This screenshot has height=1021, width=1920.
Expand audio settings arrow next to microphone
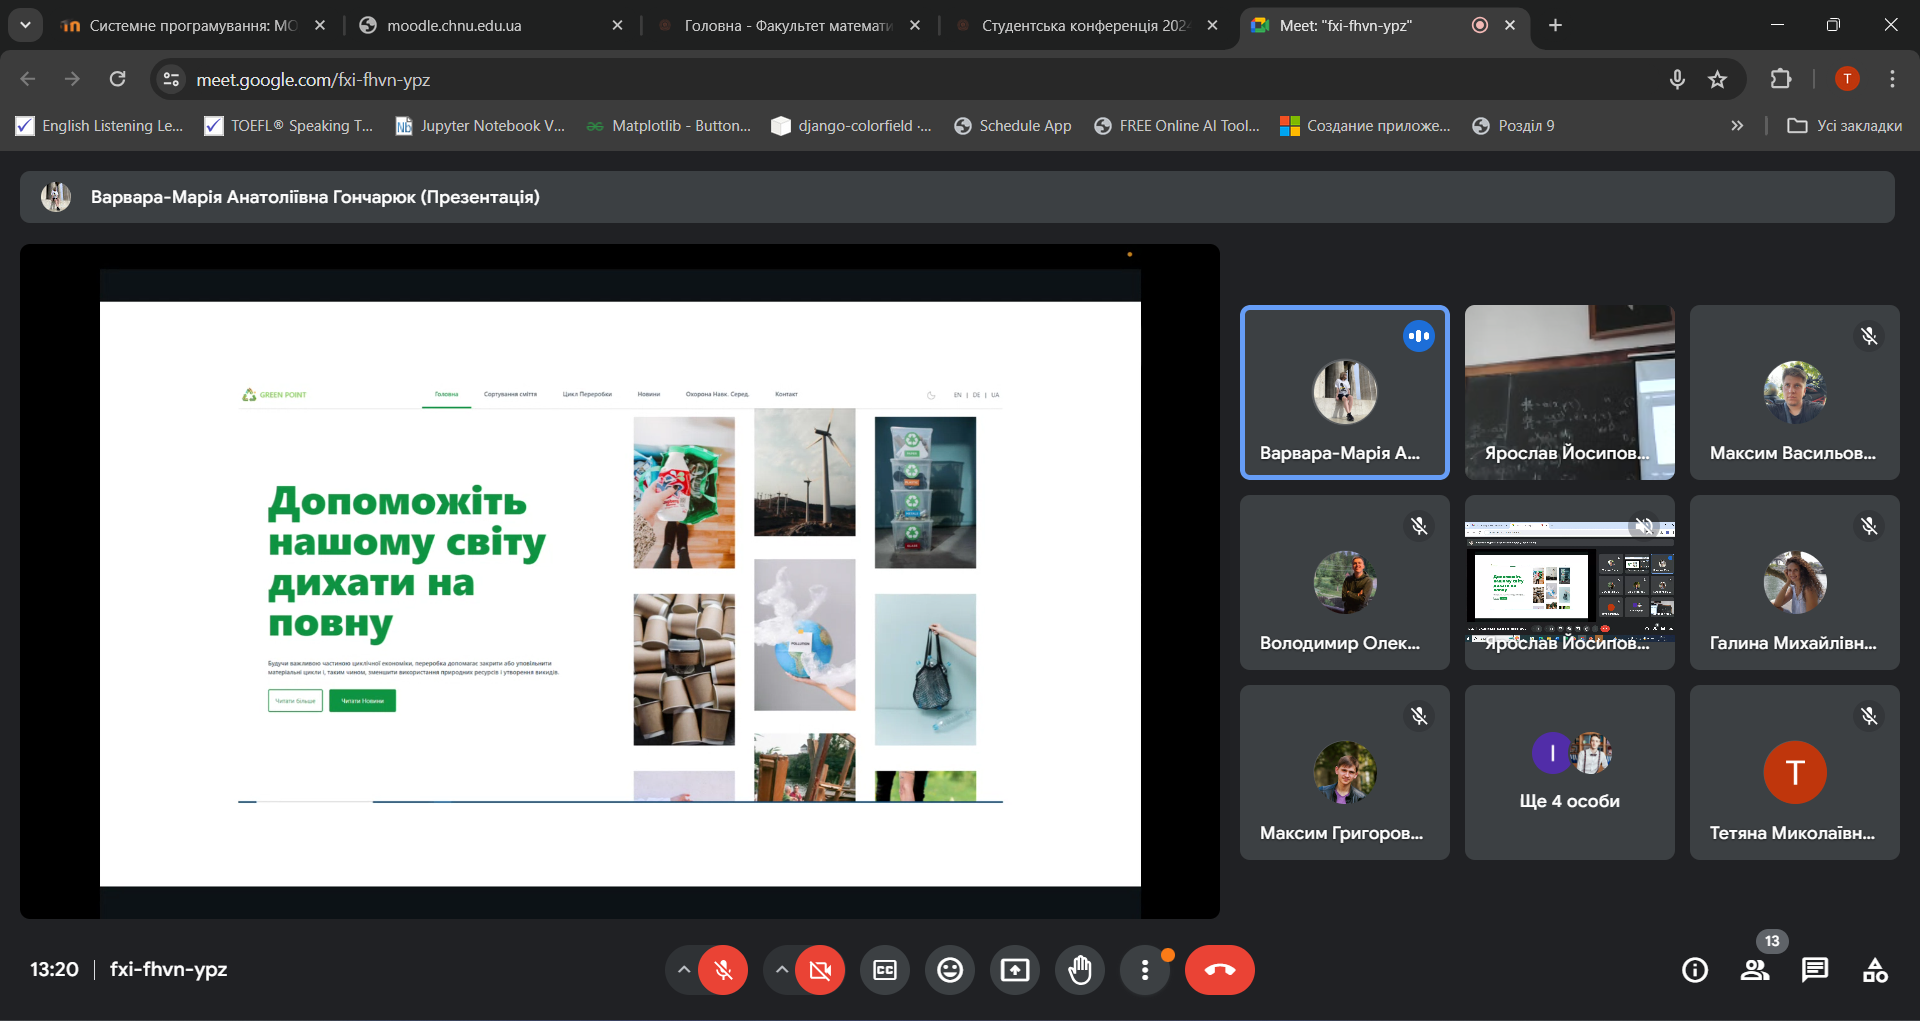[x=683, y=970]
